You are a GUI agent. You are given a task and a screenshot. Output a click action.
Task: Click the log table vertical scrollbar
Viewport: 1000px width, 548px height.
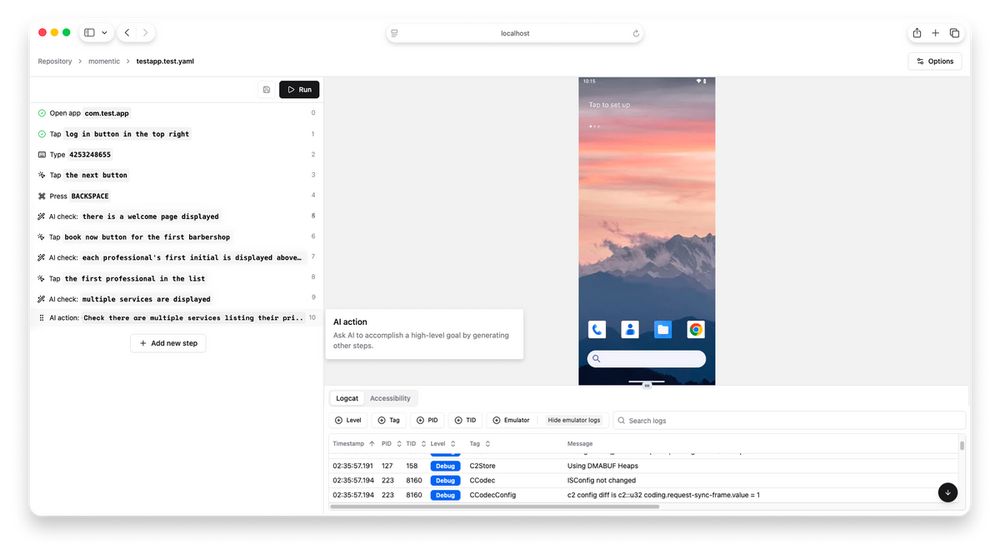962,445
